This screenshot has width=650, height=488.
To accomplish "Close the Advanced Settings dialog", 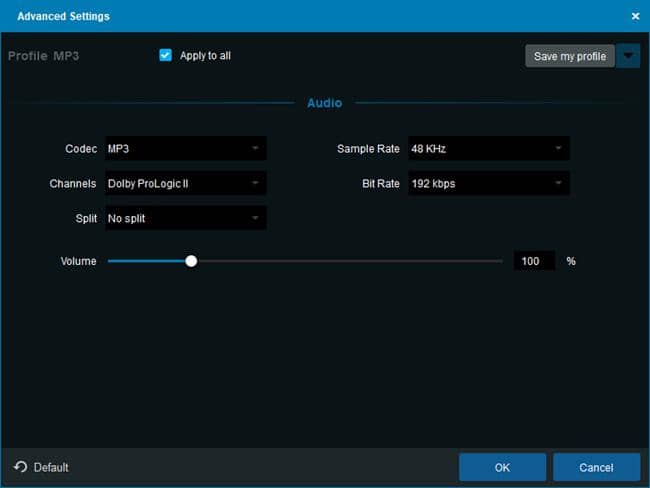I will [x=635, y=16].
